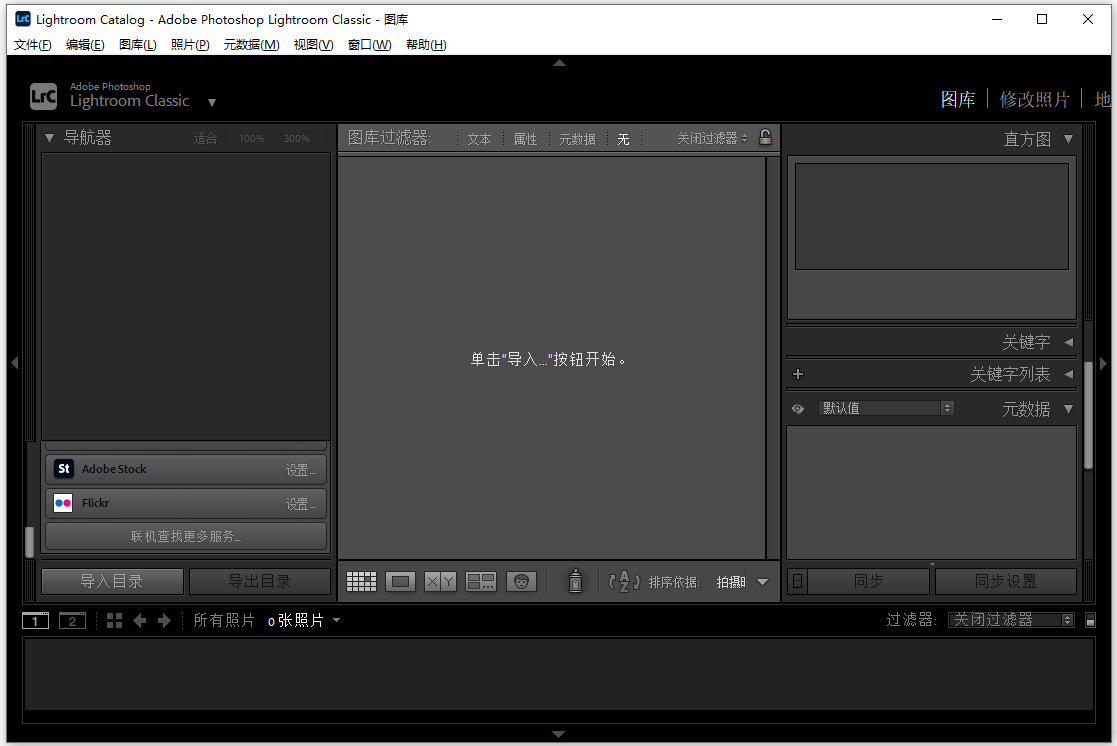This screenshot has height=746, width=1117.
Task: Open Compare view with the XY icon
Action: (x=440, y=581)
